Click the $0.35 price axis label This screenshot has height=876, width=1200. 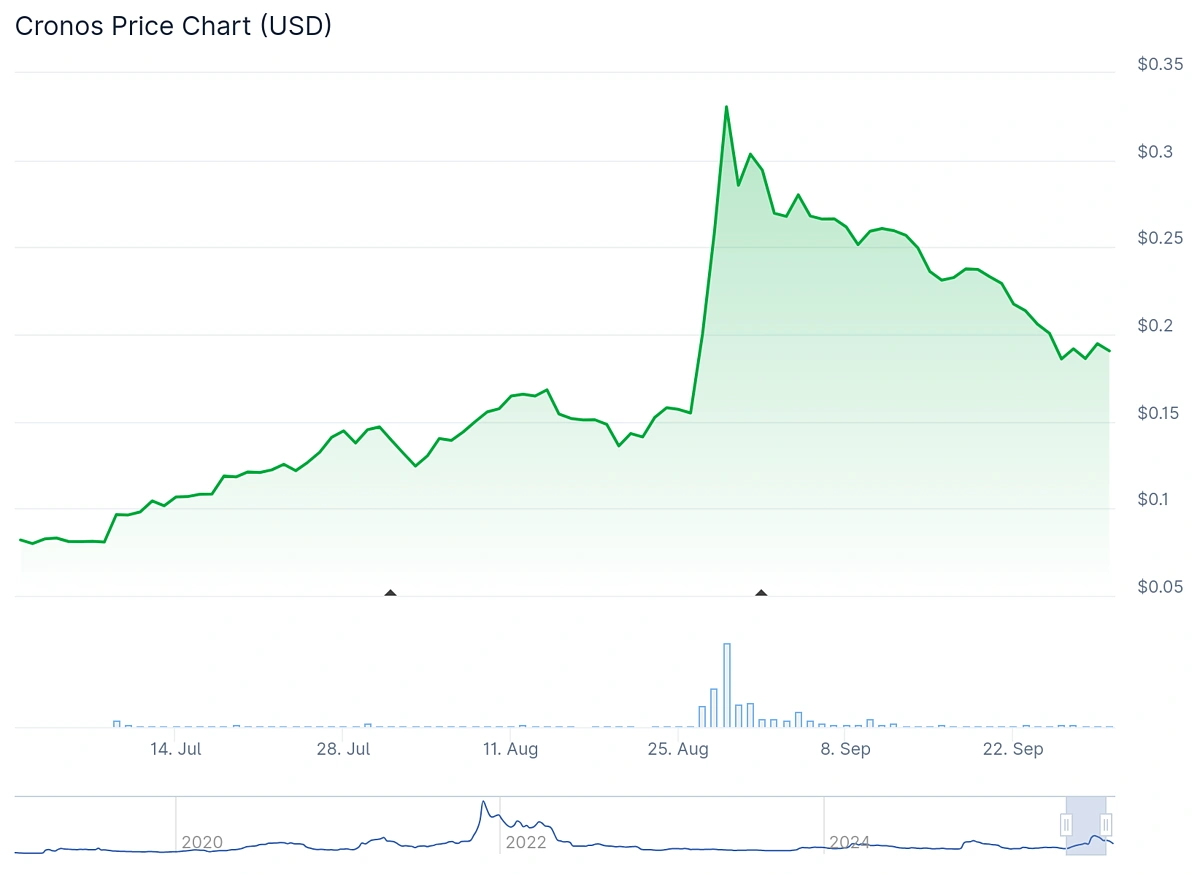point(1160,65)
